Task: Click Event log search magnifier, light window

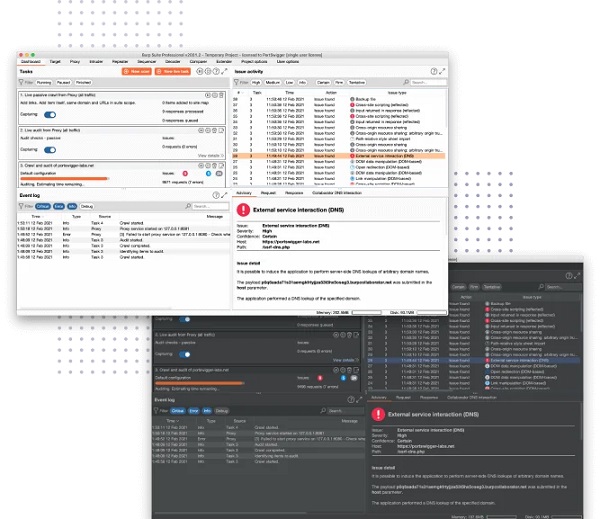Action: click(x=188, y=206)
